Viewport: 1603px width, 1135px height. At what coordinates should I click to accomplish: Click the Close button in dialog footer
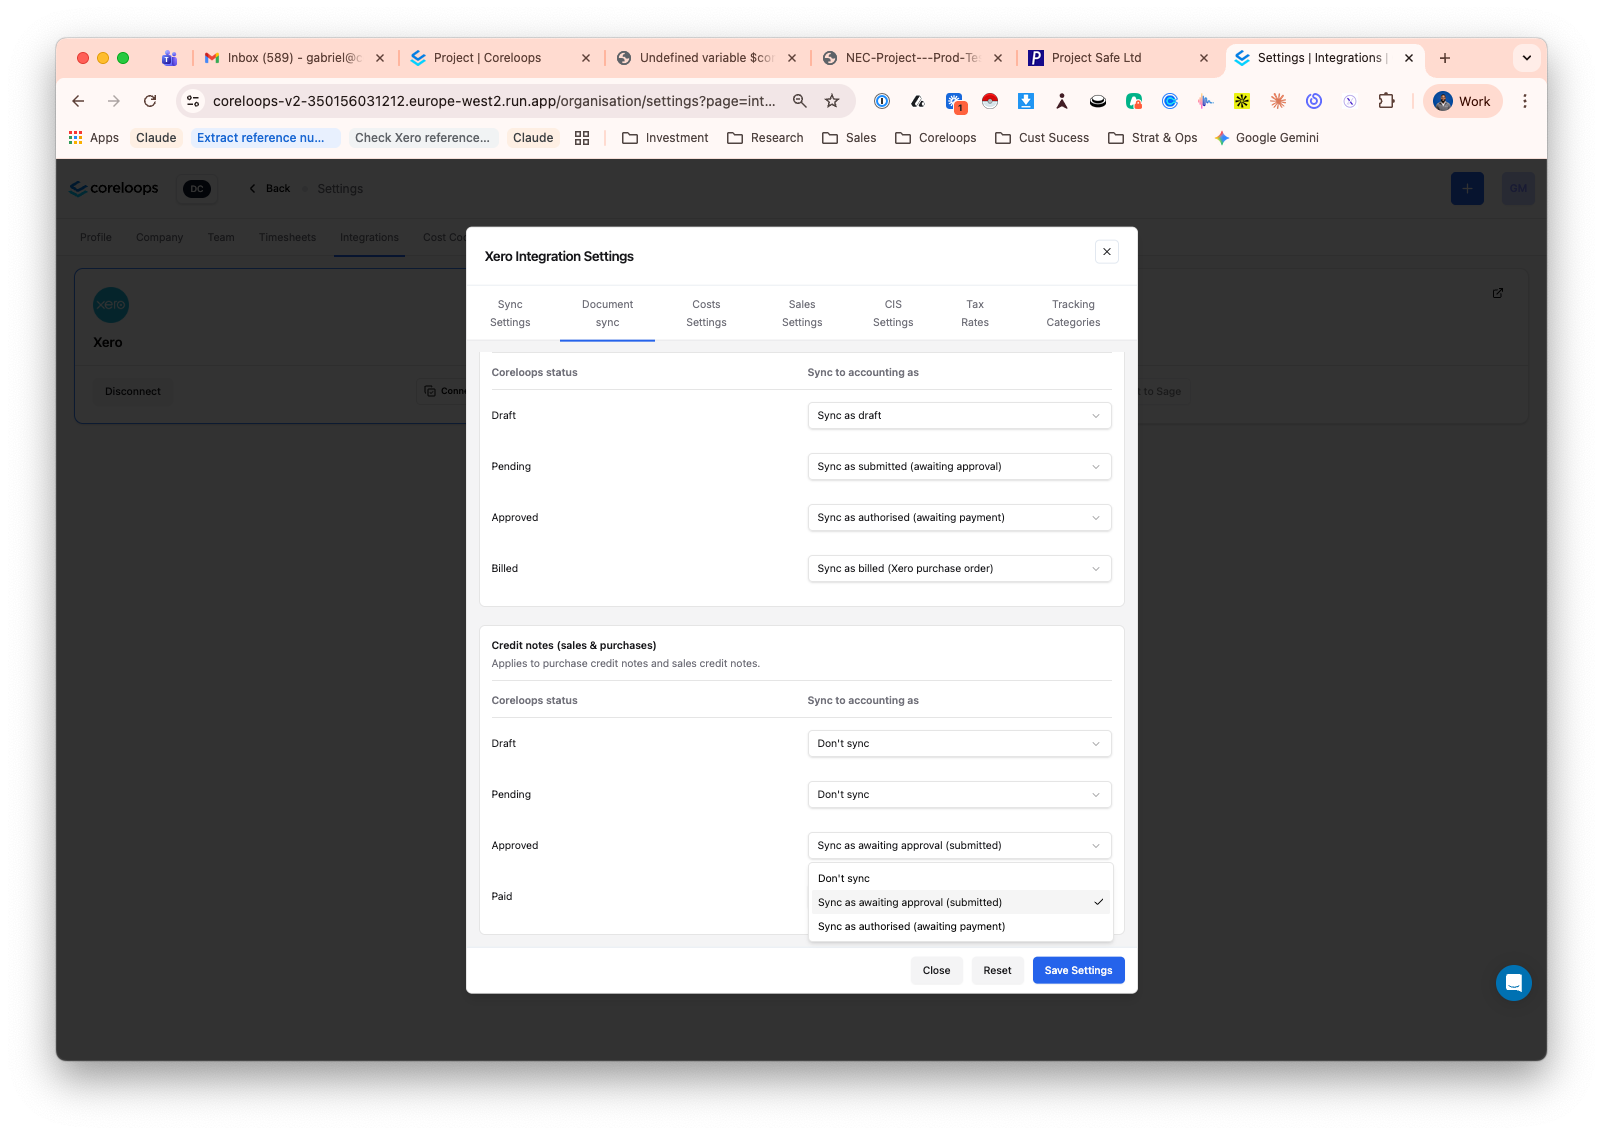click(936, 971)
